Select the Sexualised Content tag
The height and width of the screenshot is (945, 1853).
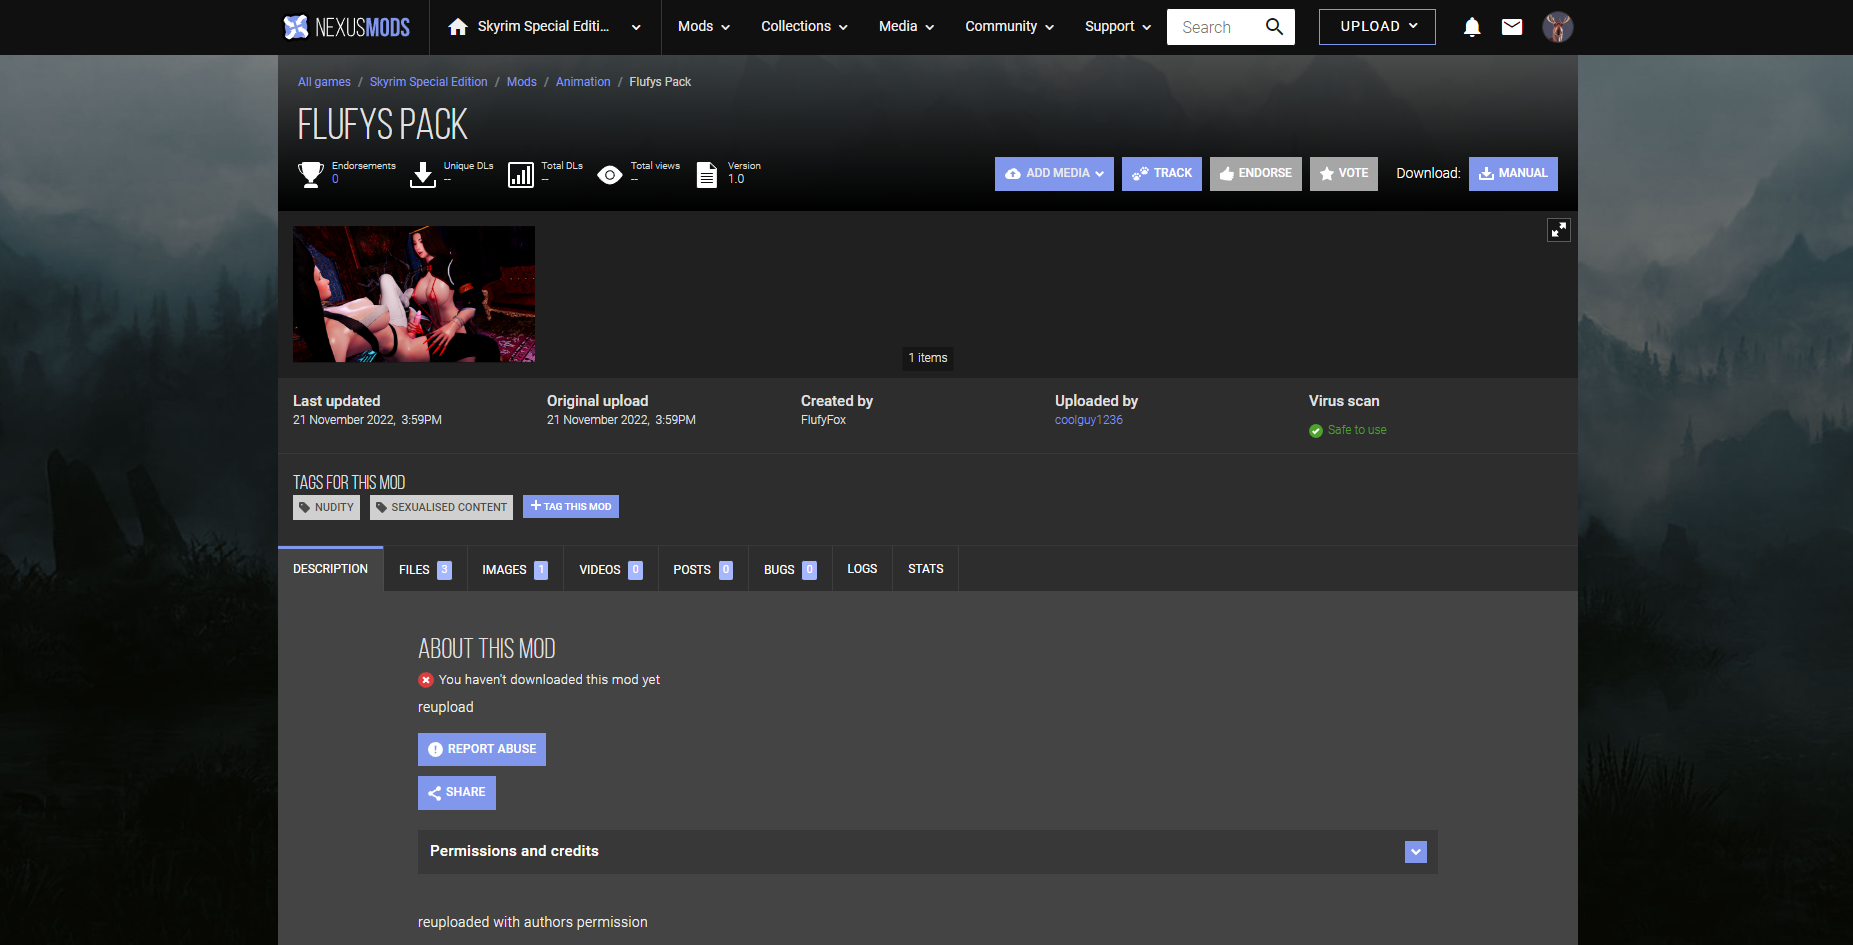pos(442,508)
